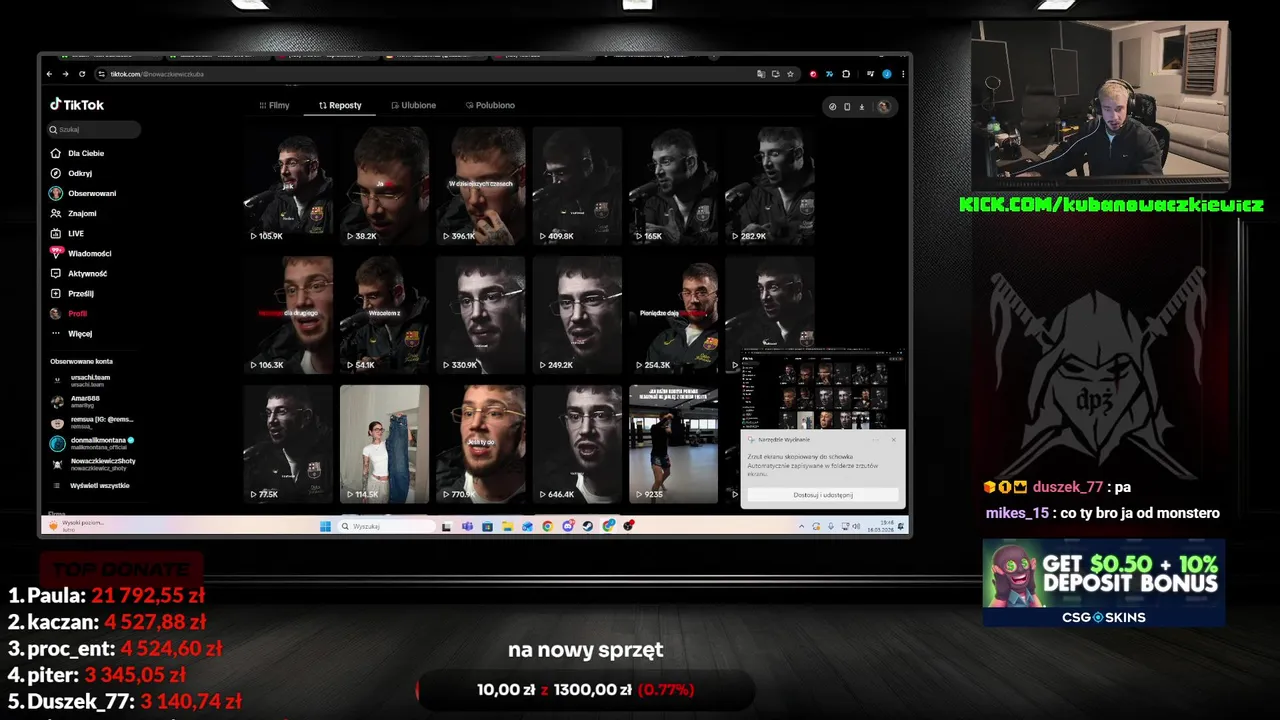Click translate page icon in address bar
This screenshot has height=720, width=1280.
761,74
